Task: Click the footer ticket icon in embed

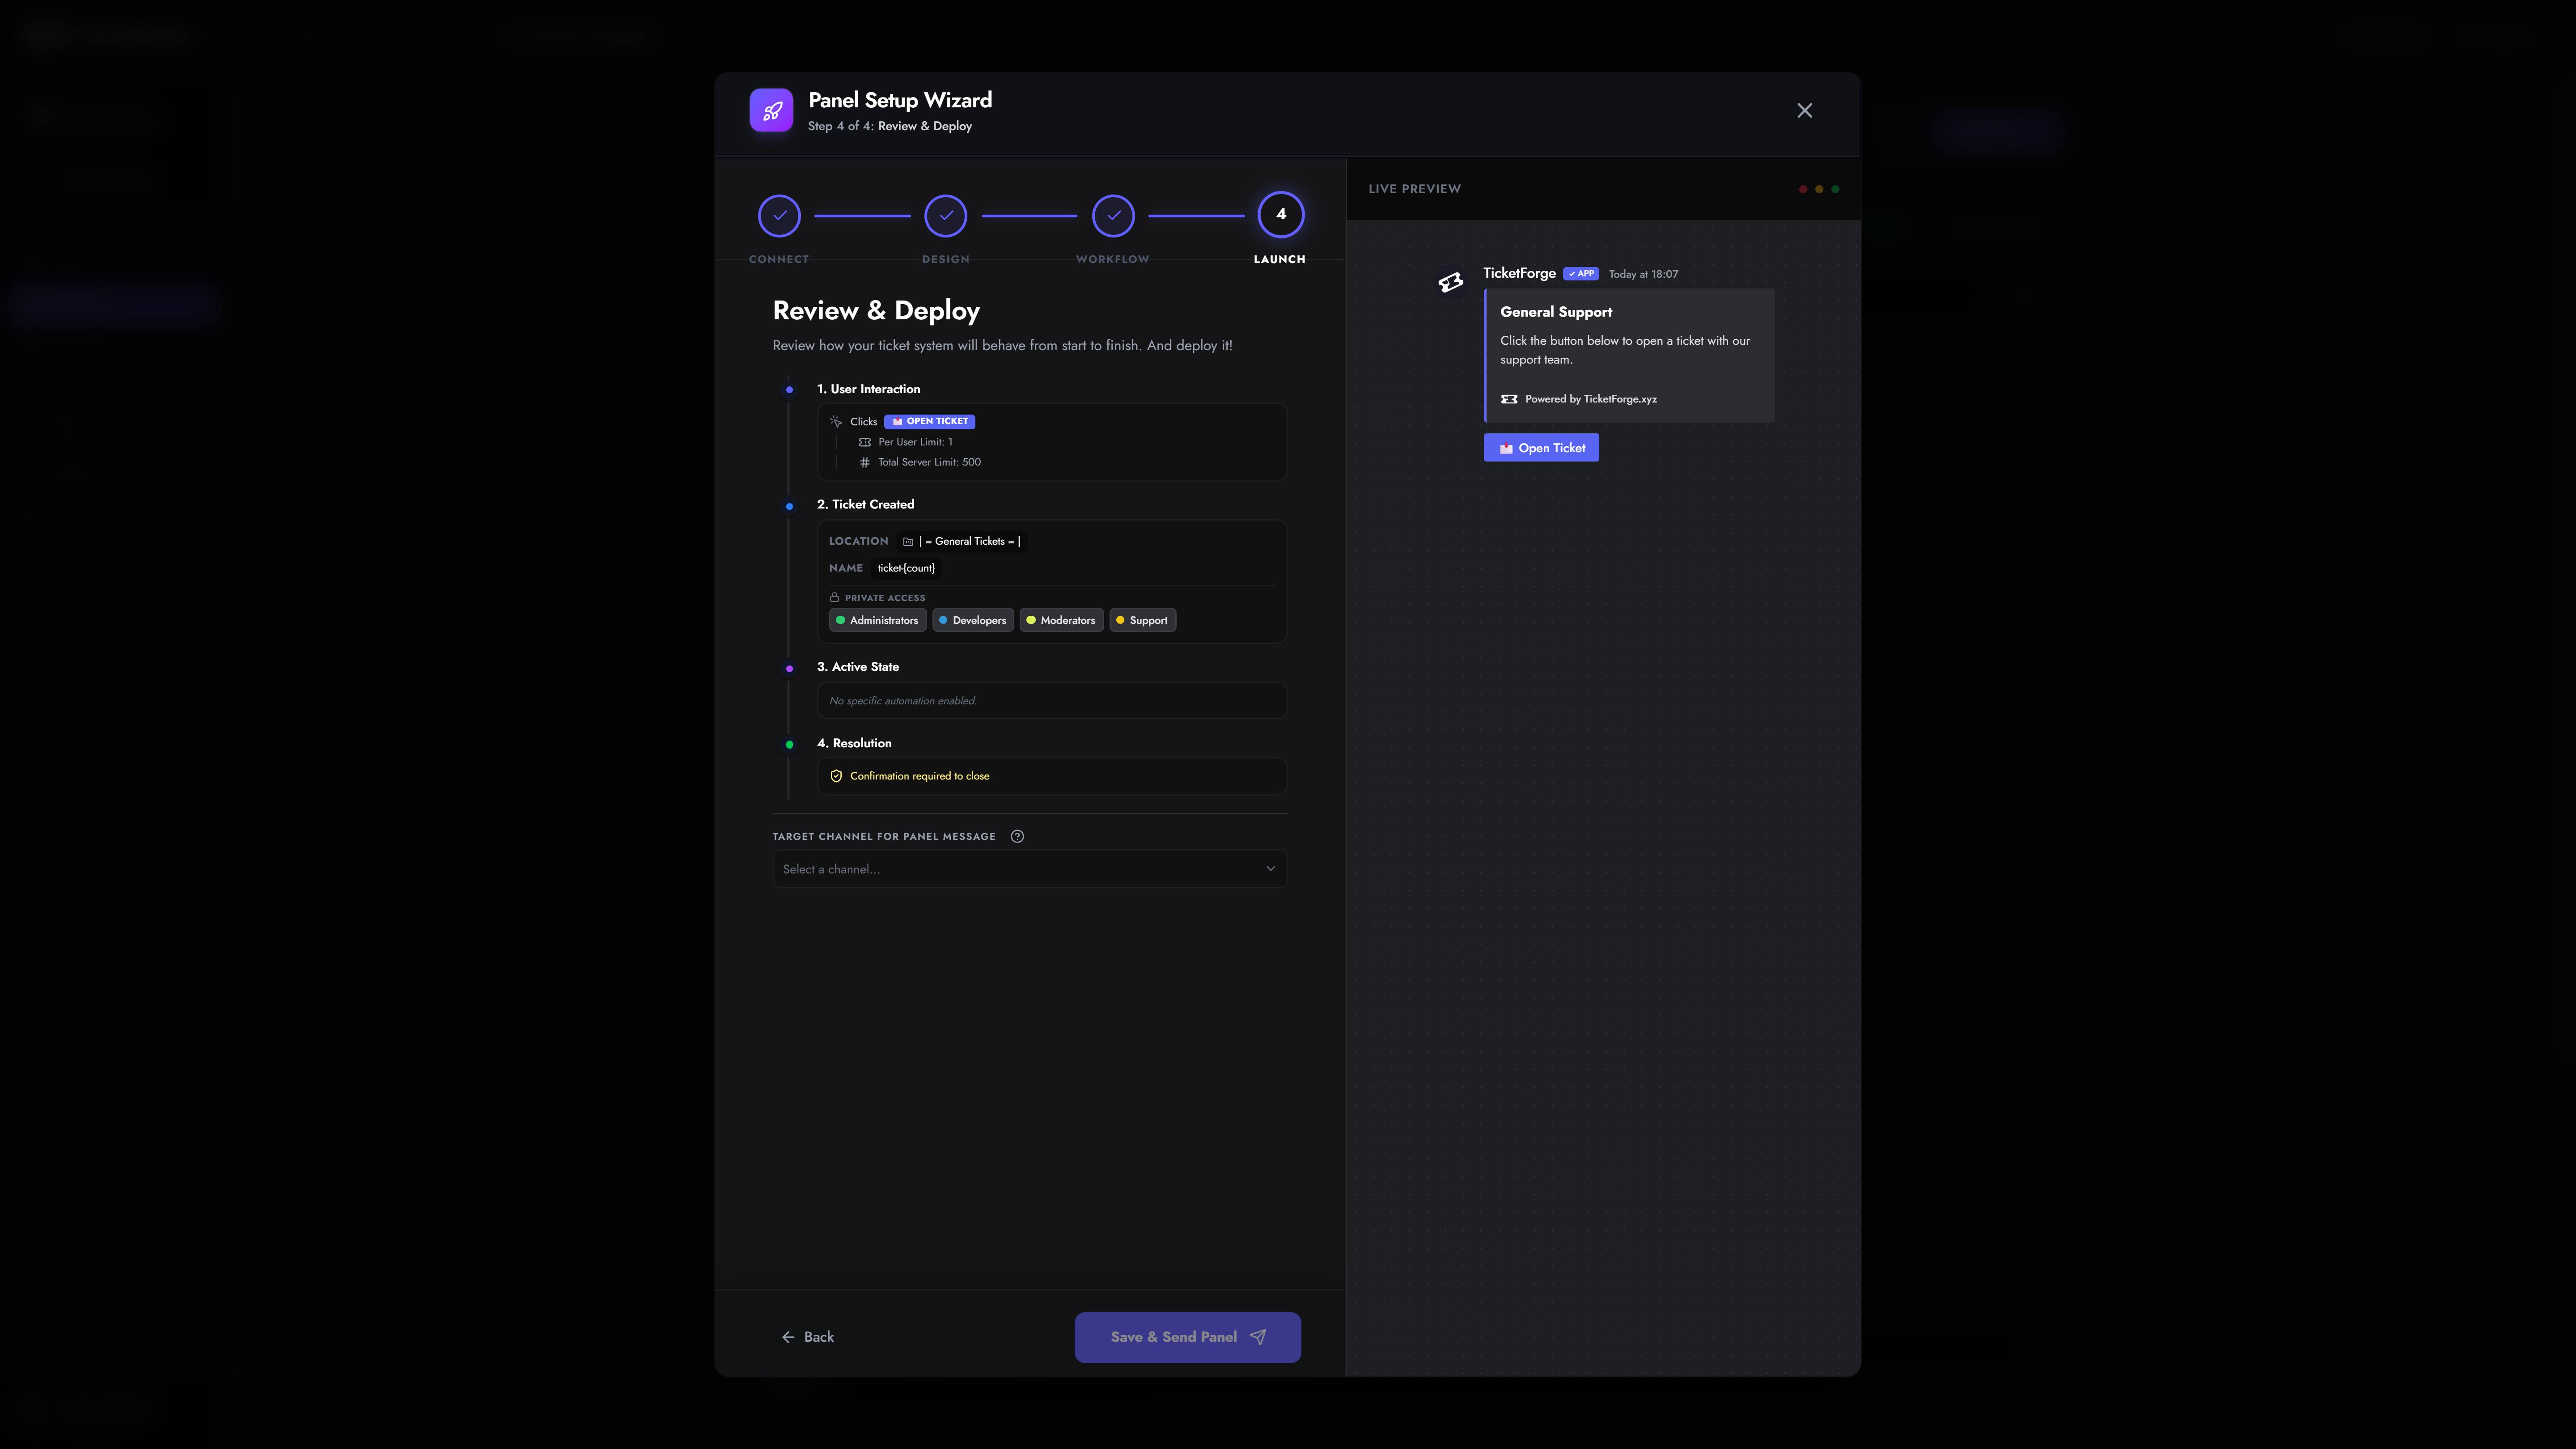Action: point(1509,399)
